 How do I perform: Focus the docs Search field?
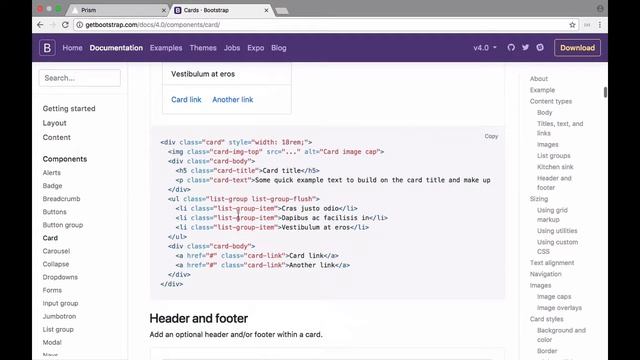80,78
